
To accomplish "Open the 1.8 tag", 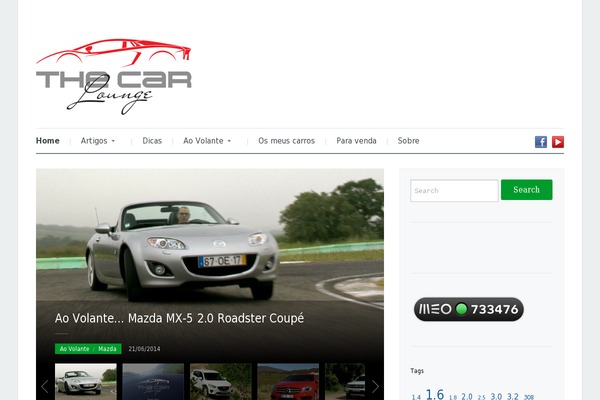I will coord(453,397).
